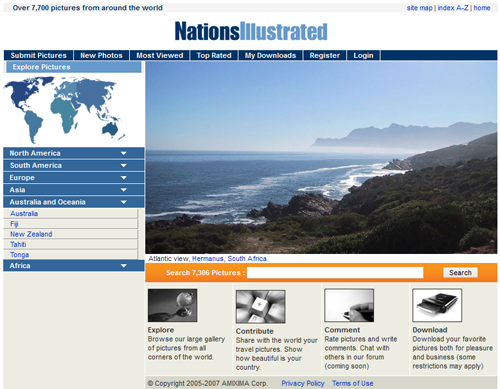Expand the South America region arrow
This screenshot has height=389, width=500.
point(124,165)
